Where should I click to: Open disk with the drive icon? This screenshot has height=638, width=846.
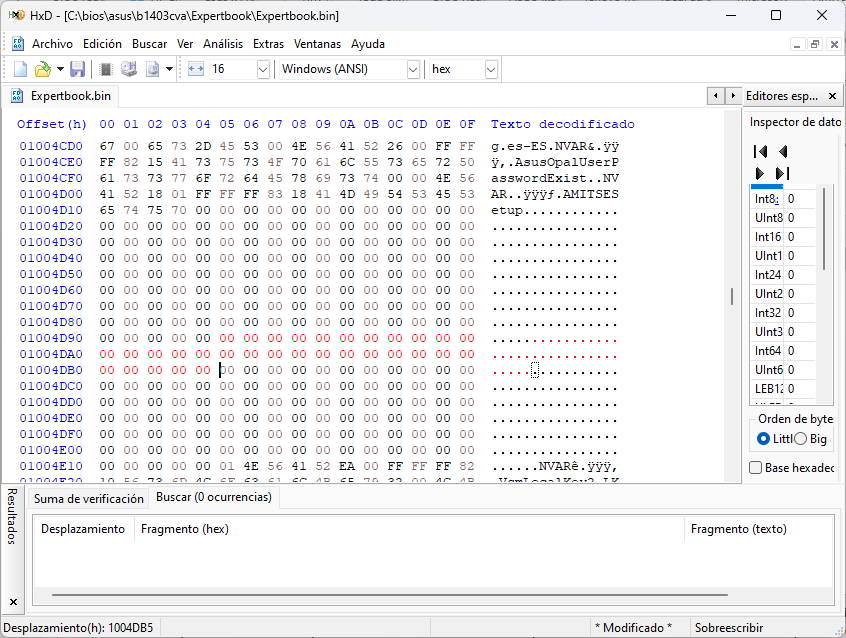click(x=128, y=69)
